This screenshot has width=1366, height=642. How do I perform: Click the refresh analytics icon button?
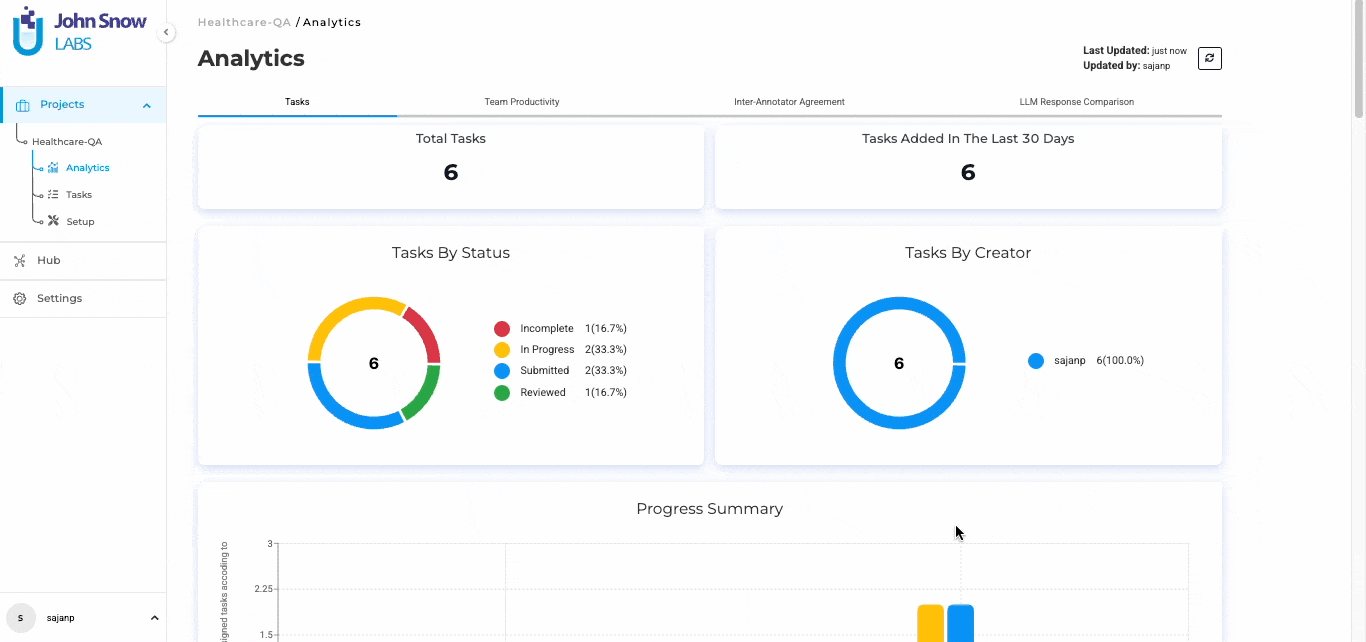[1209, 59]
